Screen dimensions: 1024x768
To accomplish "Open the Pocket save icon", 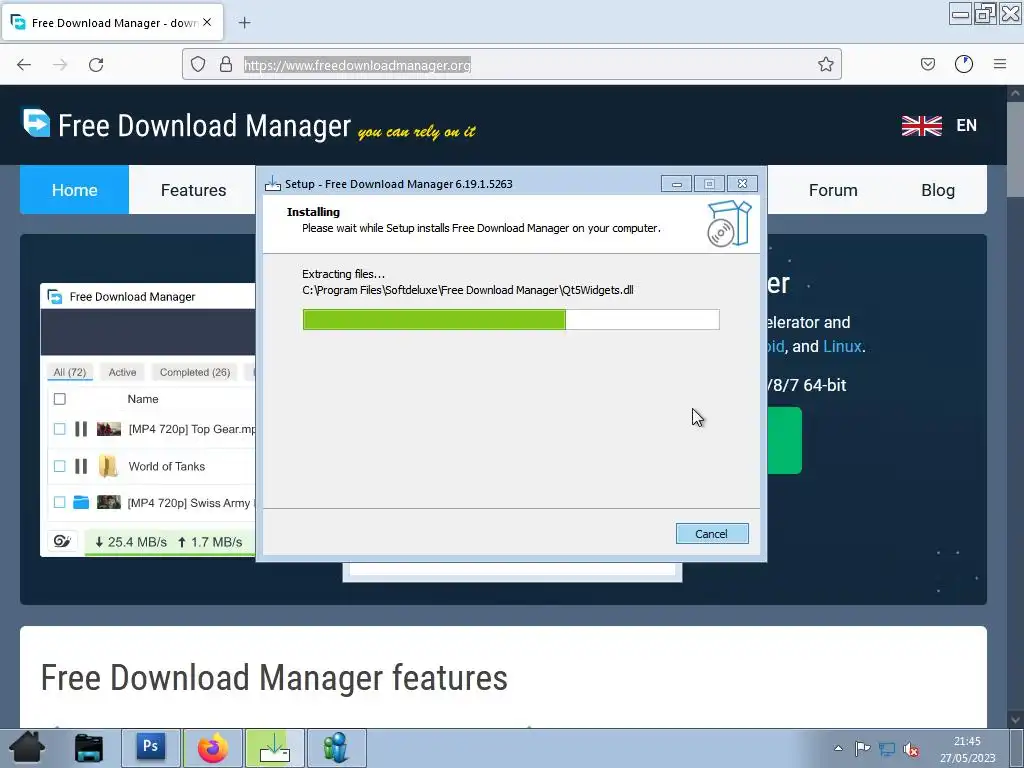I will coord(927,64).
